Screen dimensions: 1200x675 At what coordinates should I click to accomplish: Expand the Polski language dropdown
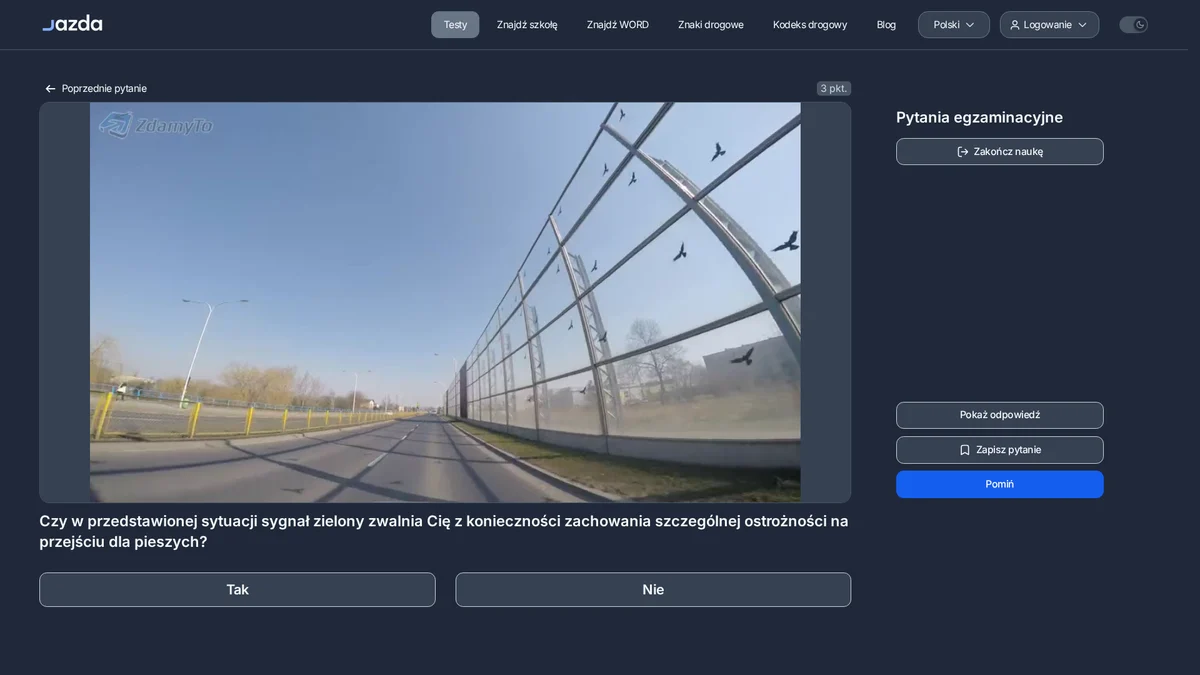954,25
